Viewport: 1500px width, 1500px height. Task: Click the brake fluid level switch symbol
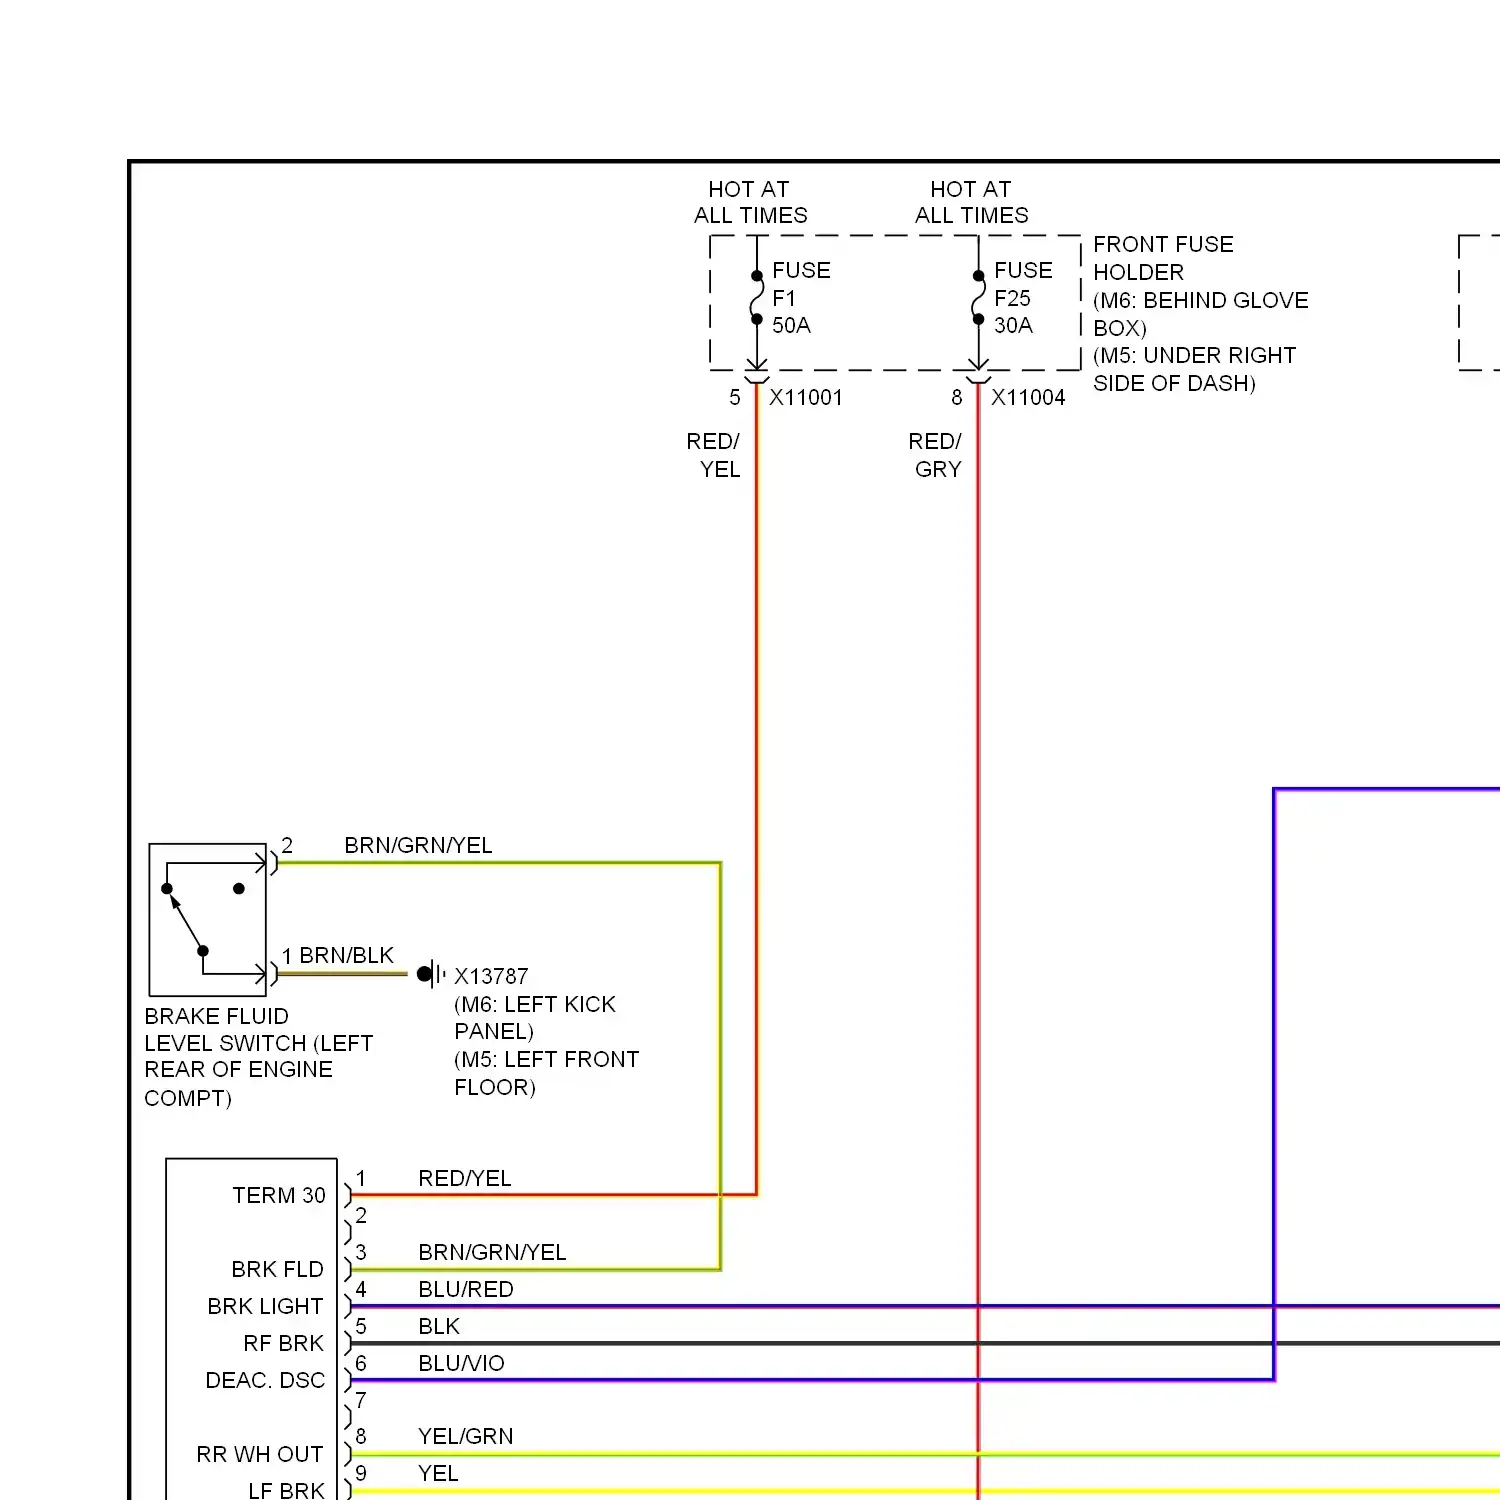[x=208, y=920]
